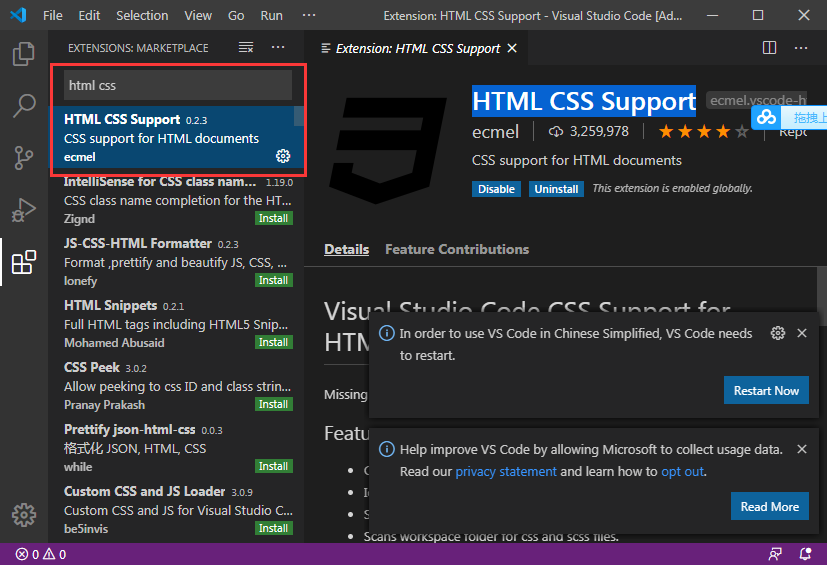The image size is (827, 565).
Task: Open the File menu
Action: tap(53, 15)
